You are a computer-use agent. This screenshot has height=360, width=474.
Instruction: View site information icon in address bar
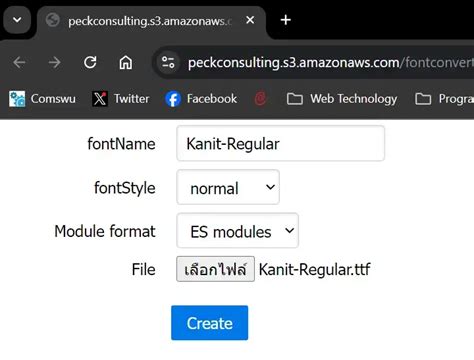(168, 62)
